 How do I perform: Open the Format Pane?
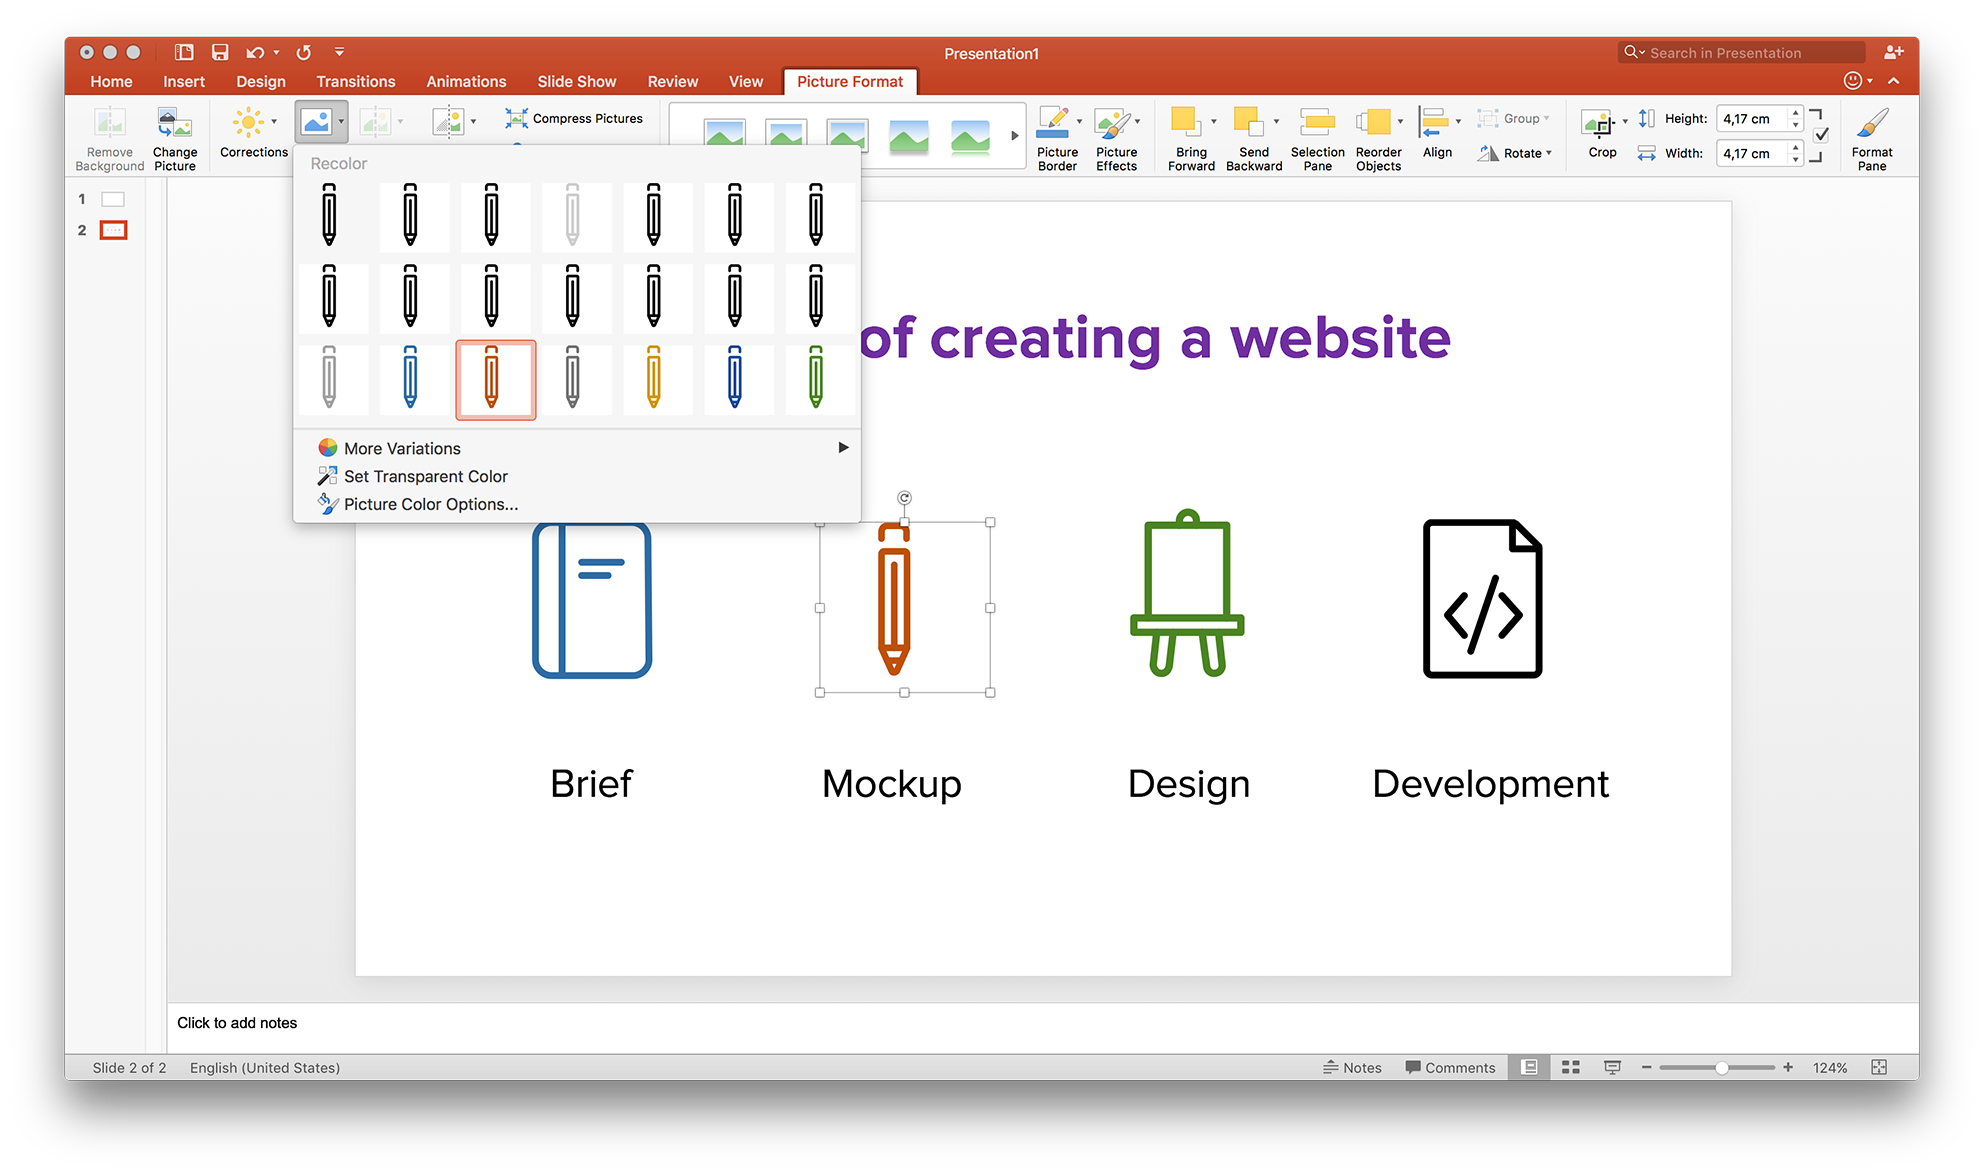click(1871, 135)
